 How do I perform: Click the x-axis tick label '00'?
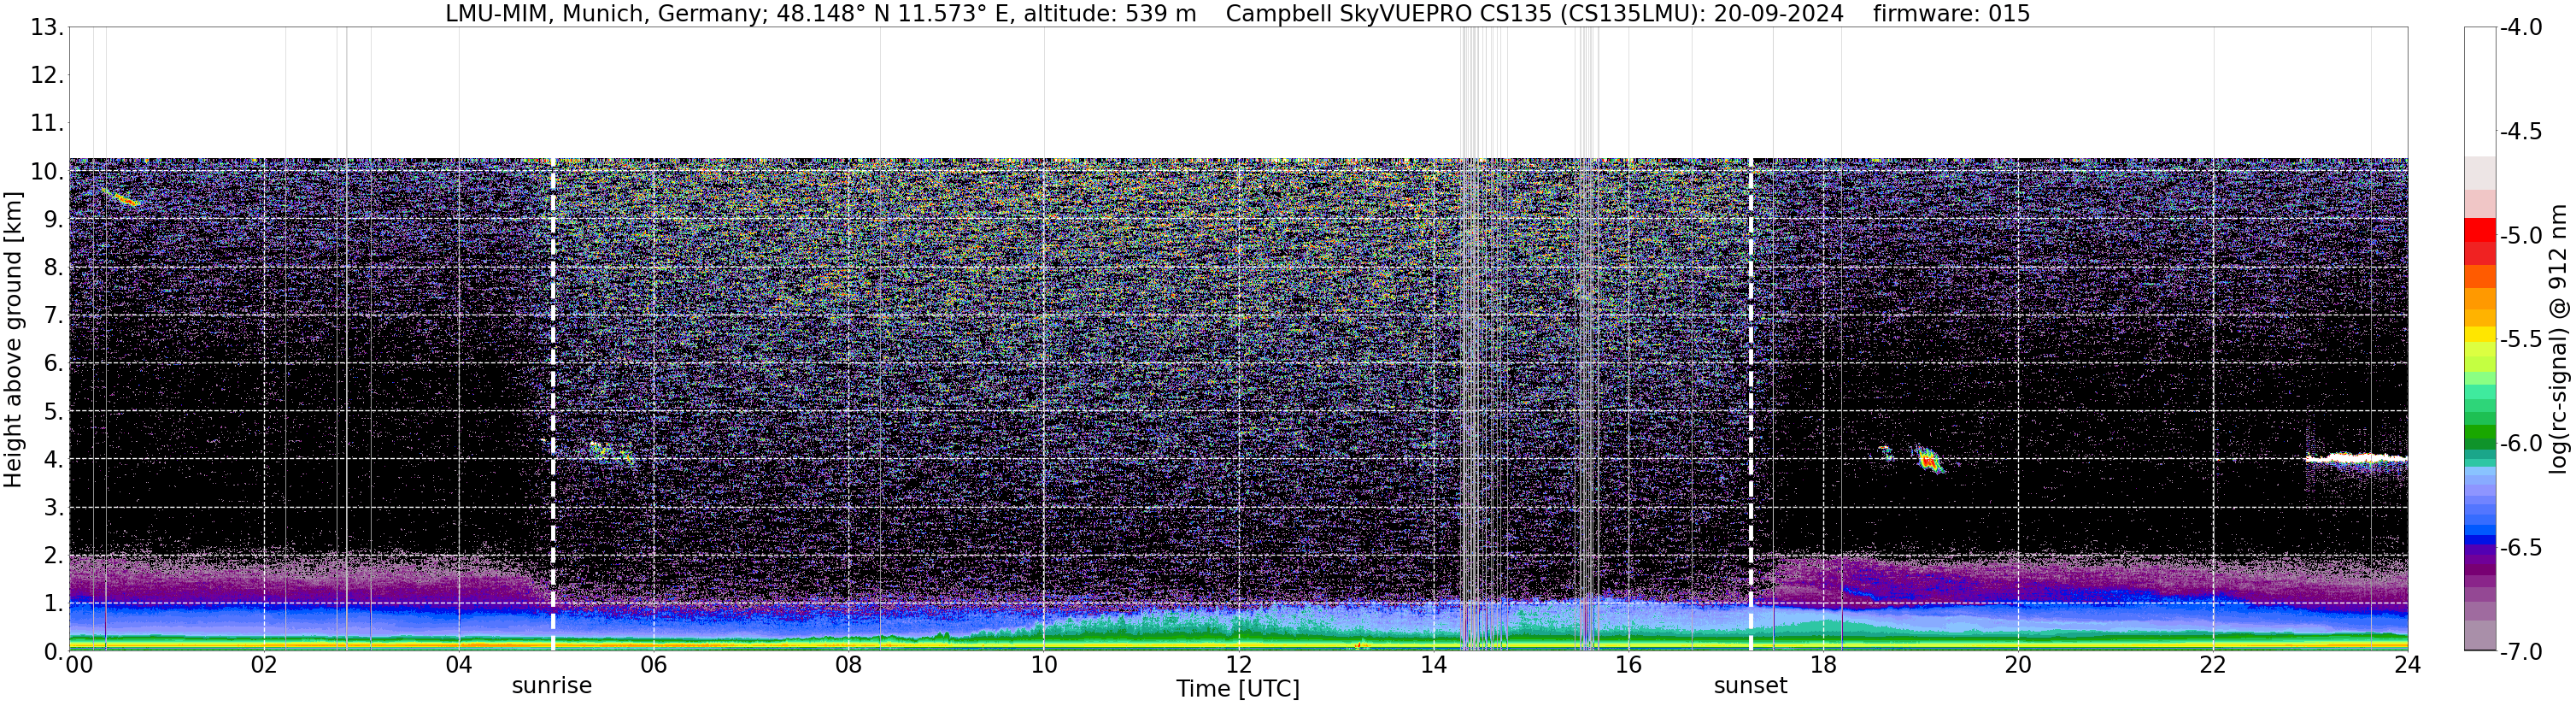(77, 665)
